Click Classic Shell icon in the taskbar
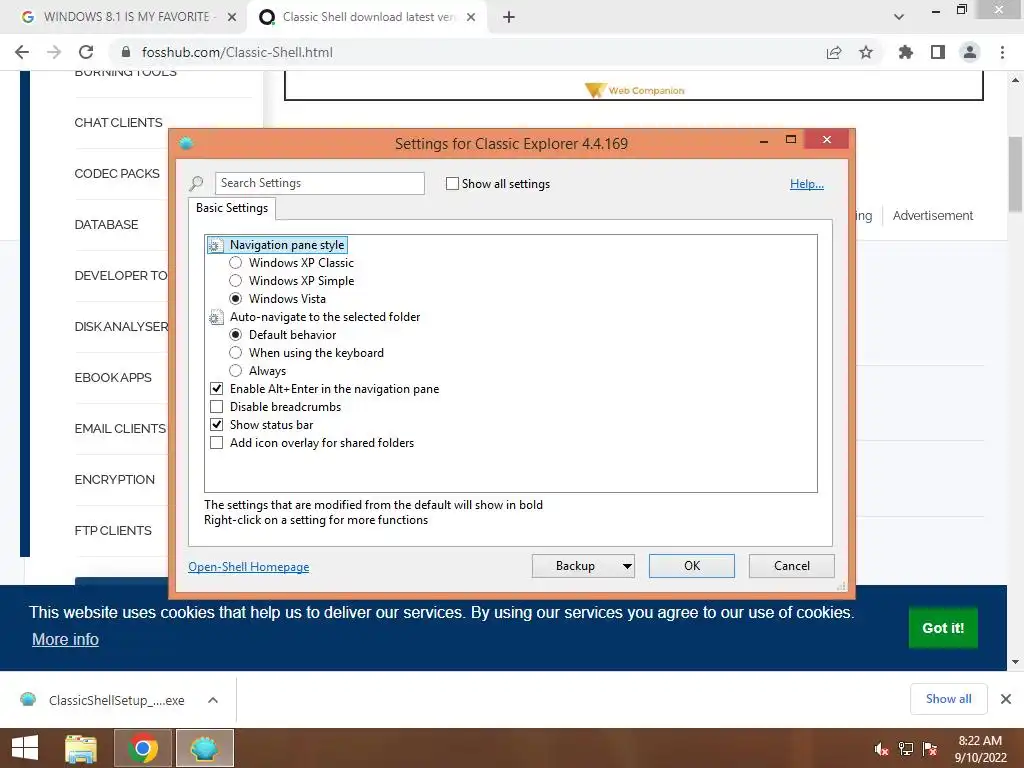This screenshot has height=768, width=1024. click(x=204, y=748)
